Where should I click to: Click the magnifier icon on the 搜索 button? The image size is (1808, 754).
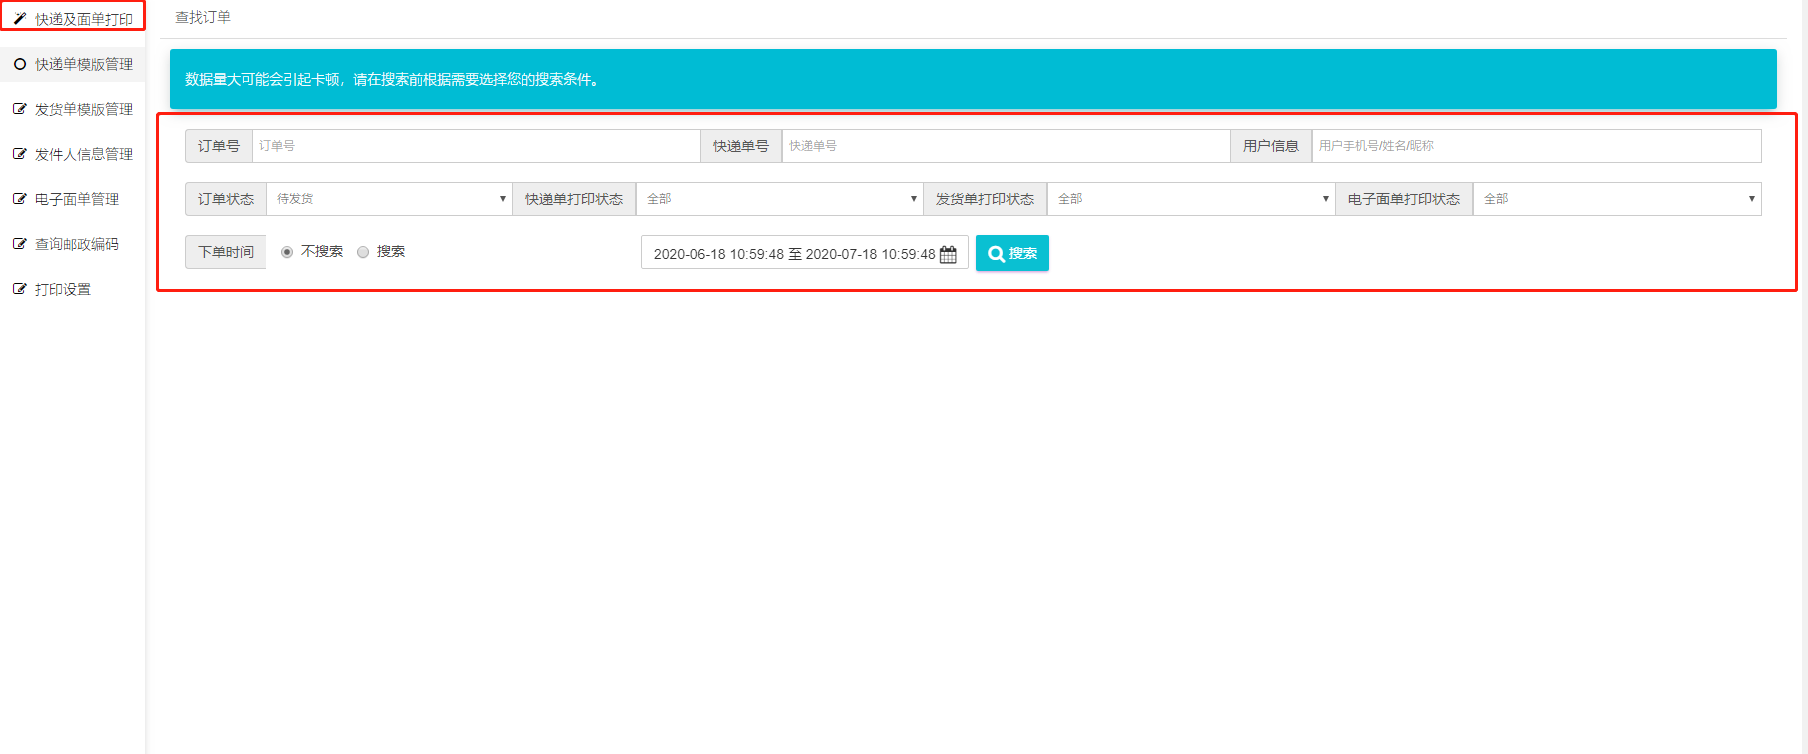(x=996, y=254)
